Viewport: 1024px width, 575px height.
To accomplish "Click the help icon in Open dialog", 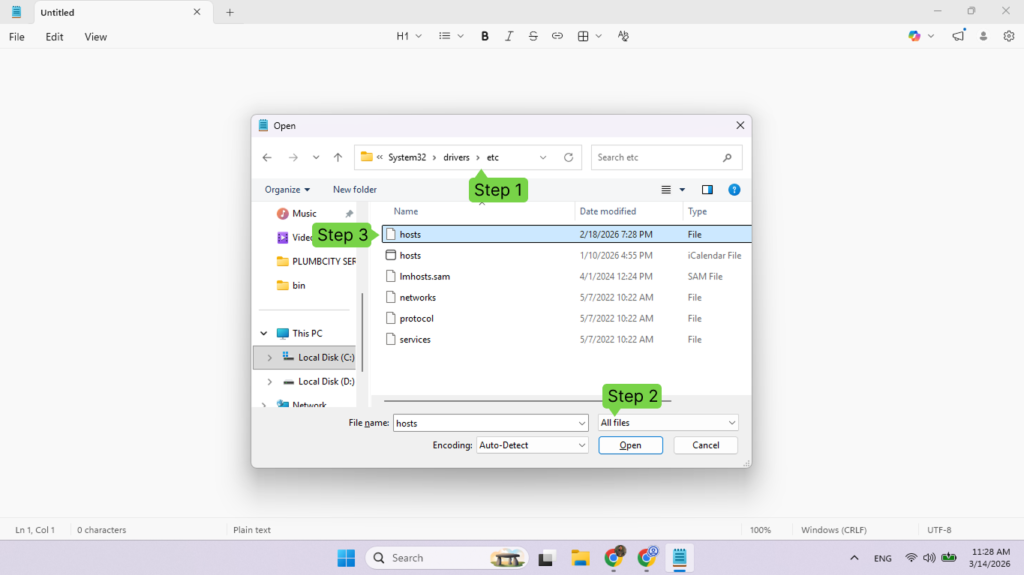I will coord(734,189).
